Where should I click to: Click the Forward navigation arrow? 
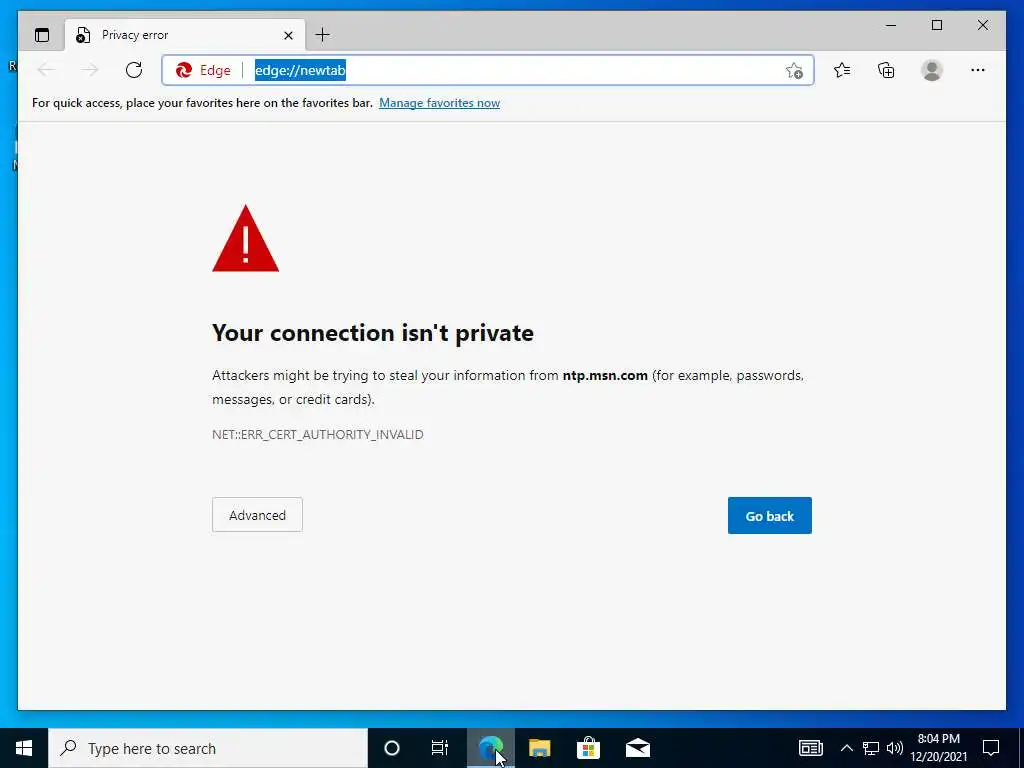coord(90,70)
